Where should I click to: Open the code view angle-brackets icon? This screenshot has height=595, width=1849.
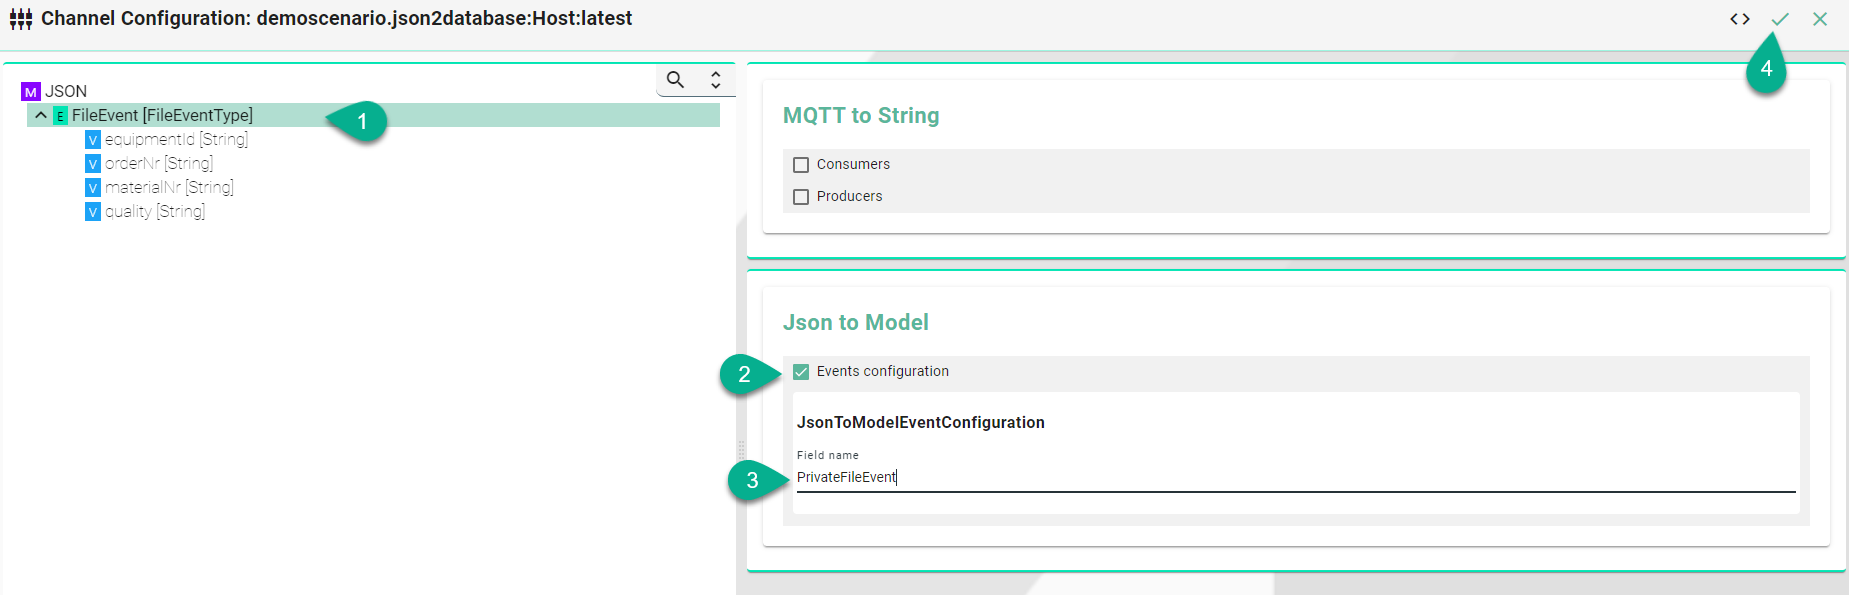pos(1740,19)
